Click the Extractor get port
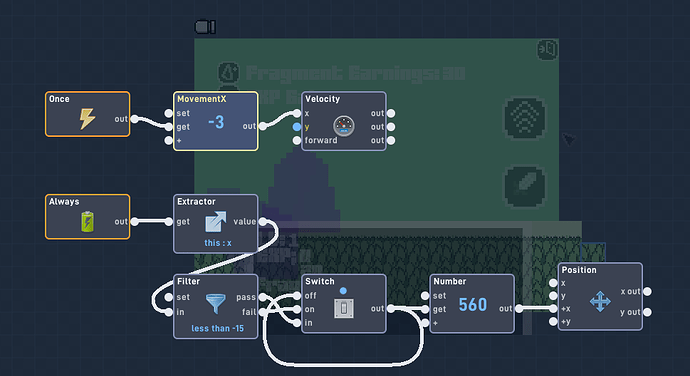Viewport: 690px width, 376px height. (x=168, y=221)
